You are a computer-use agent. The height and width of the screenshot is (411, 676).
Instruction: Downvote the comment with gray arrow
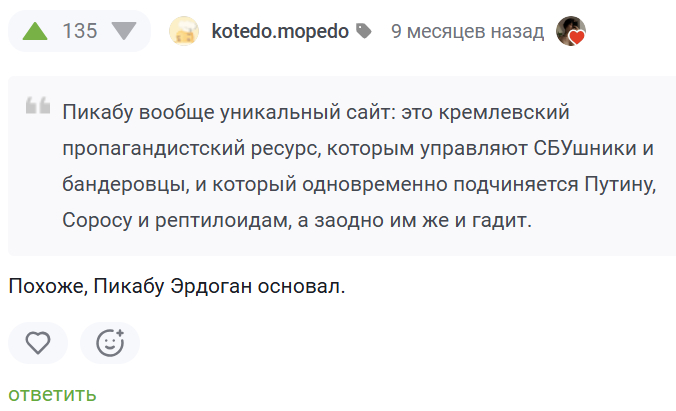tap(124, 31)
